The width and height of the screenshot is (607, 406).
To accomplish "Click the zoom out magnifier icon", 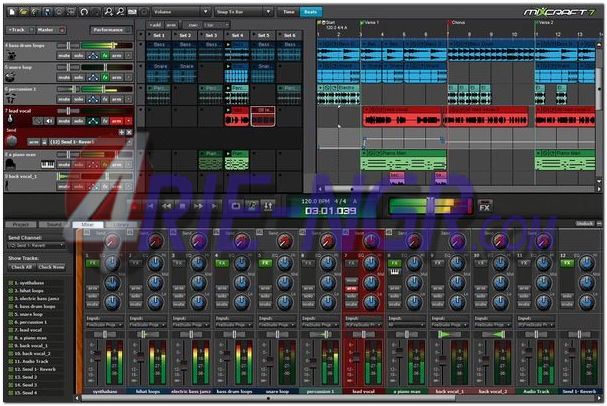I will click(x=120, y=12).
